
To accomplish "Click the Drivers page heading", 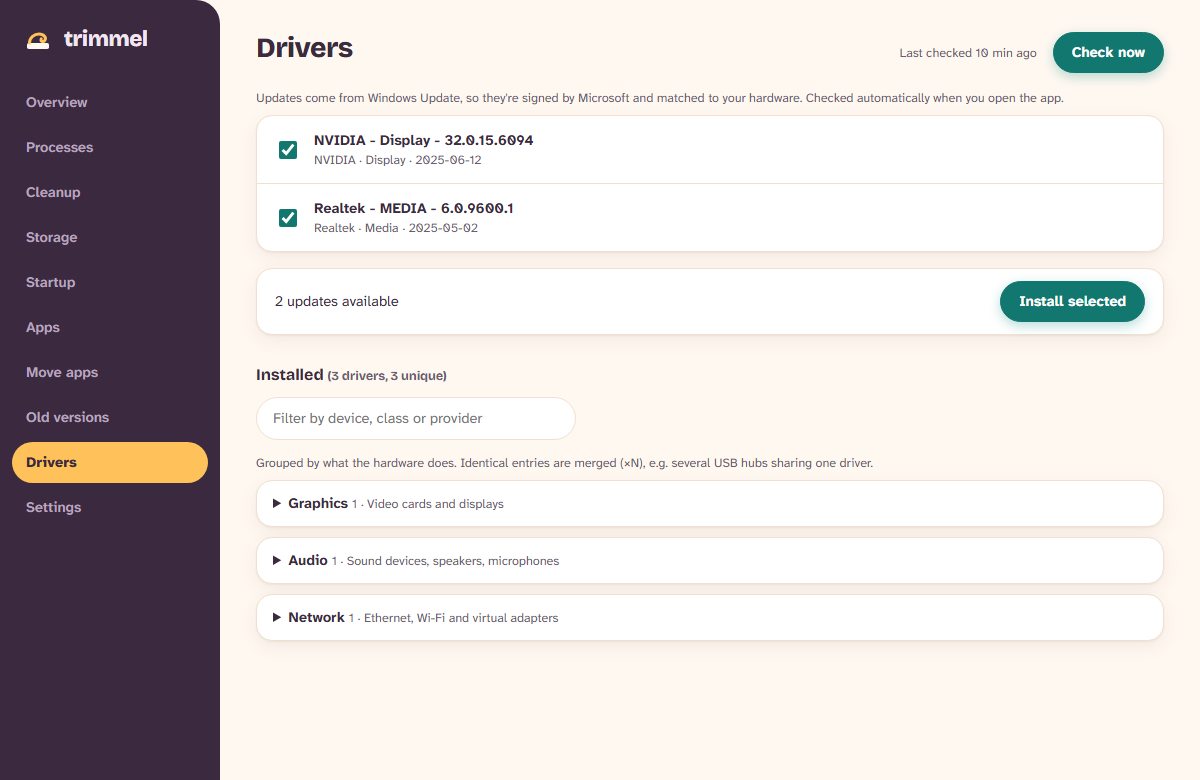I will 304,48.
